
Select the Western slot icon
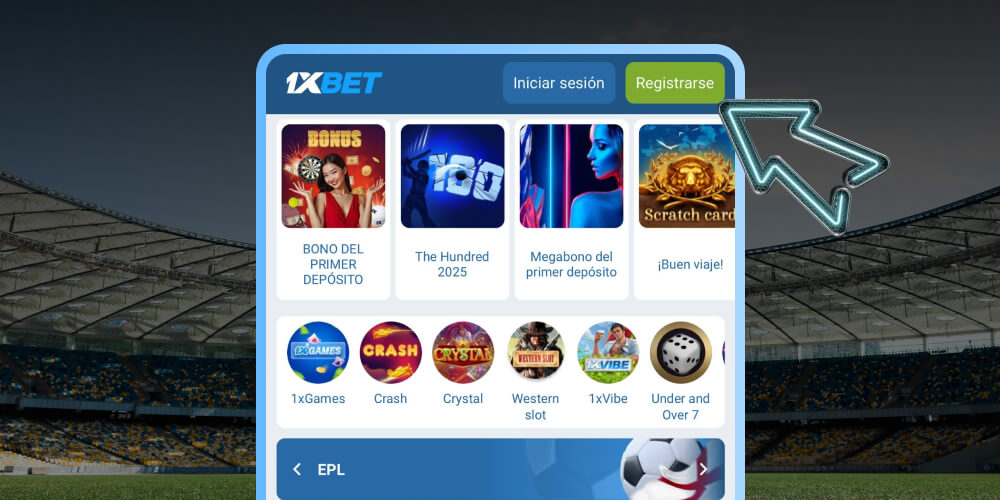[x=536, y=351]
